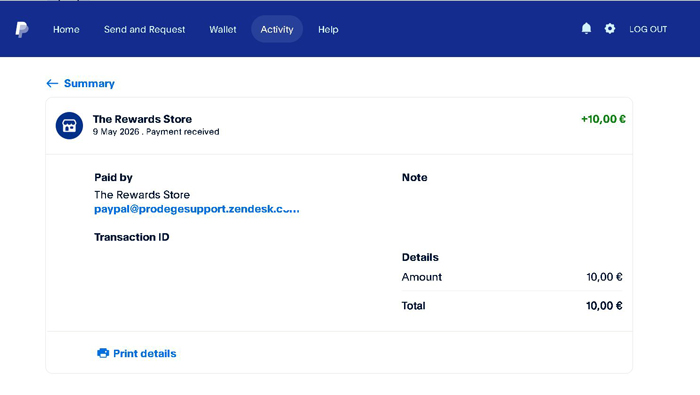Screen dimensions: 700x395
Task: Click The Rewards Store bold header title
Action: [x=142, y=119]
